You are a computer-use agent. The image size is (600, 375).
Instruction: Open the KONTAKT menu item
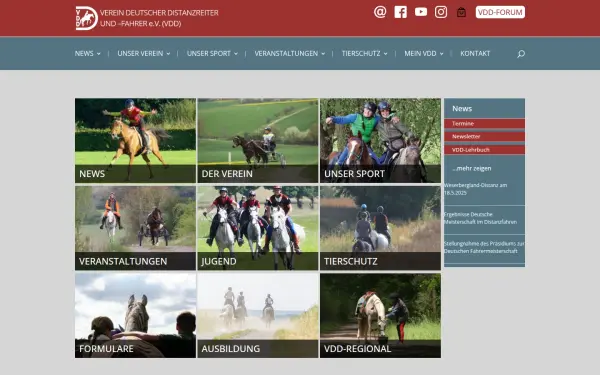tap(475, 54)
